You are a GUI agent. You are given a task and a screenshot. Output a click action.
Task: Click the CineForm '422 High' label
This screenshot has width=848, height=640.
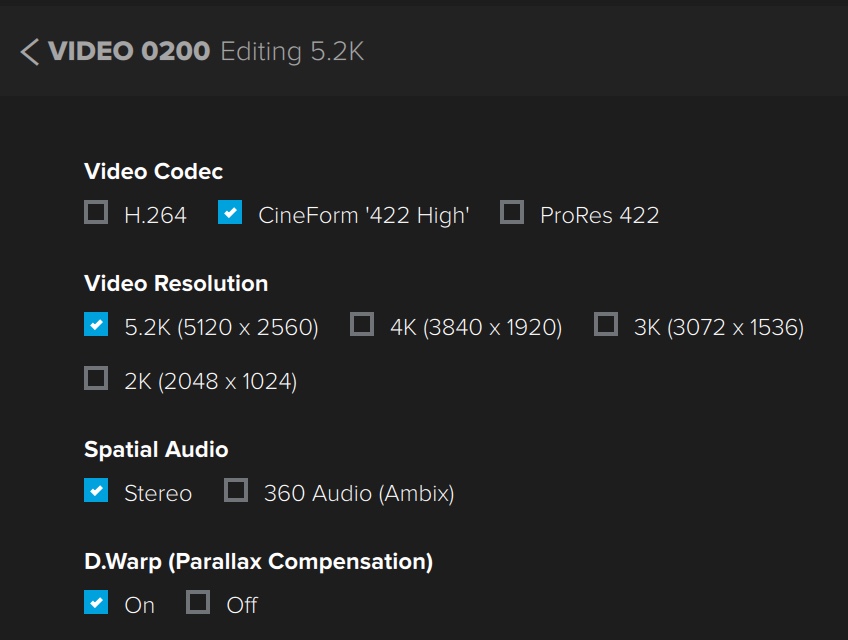(364, 215)
